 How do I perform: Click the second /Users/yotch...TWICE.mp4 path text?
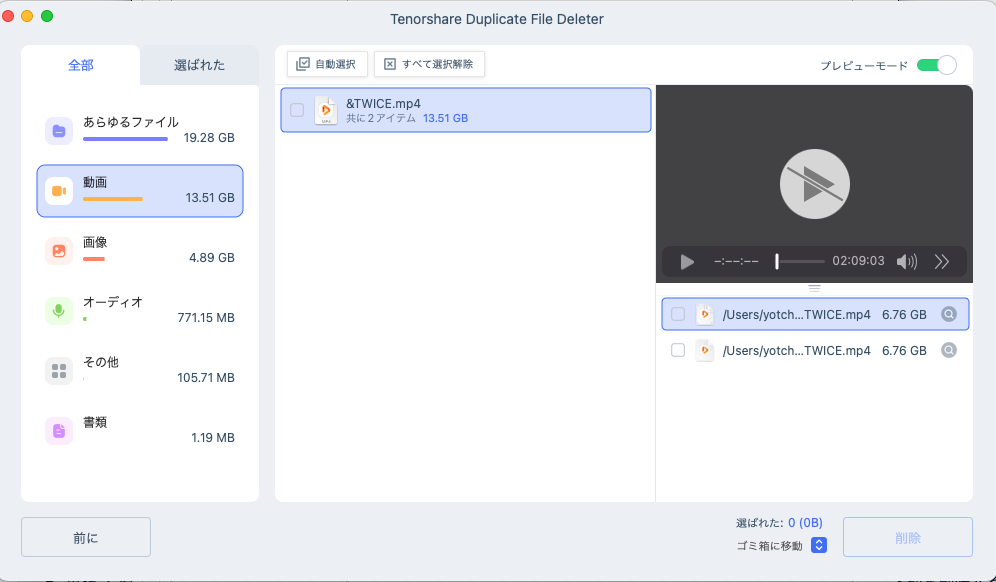[x=797, y=350]
